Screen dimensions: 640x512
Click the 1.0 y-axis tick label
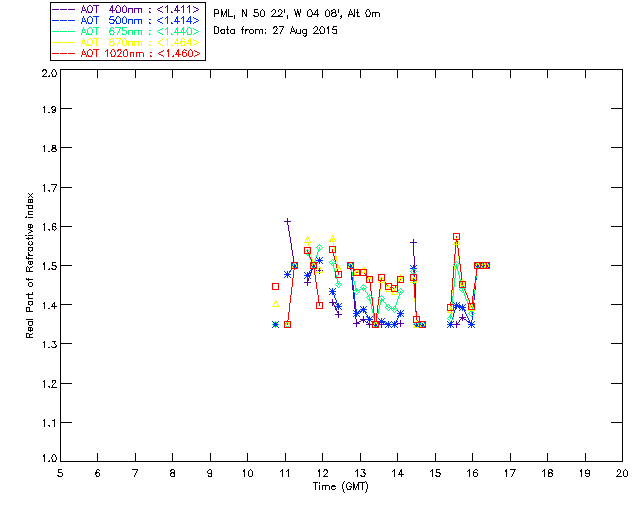49,458
